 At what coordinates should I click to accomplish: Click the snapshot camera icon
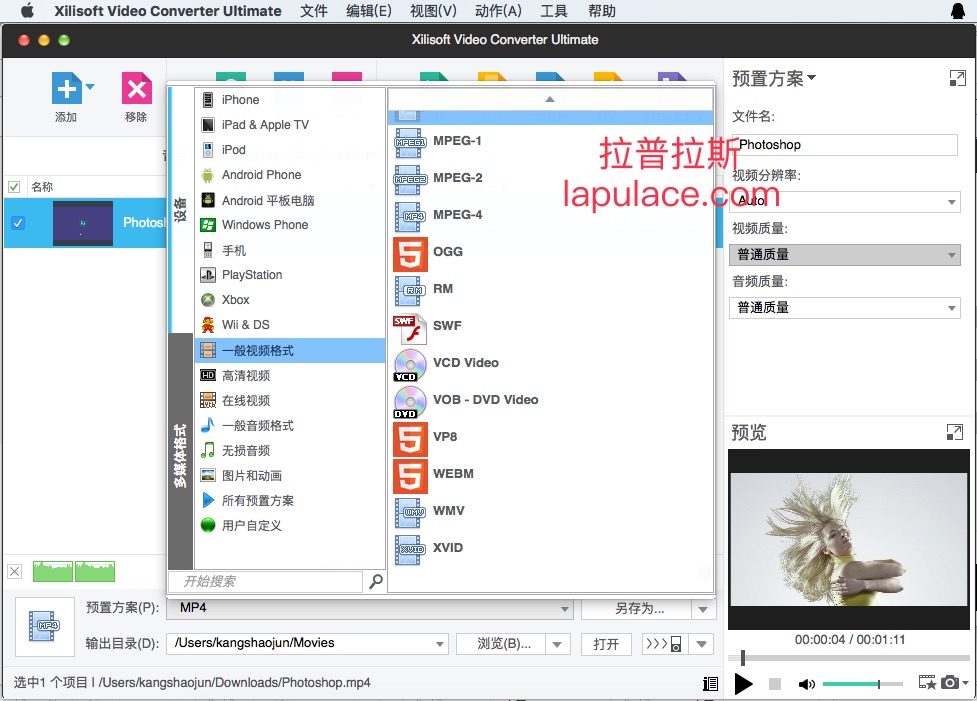pyautogui.click(x=950, y=683)
